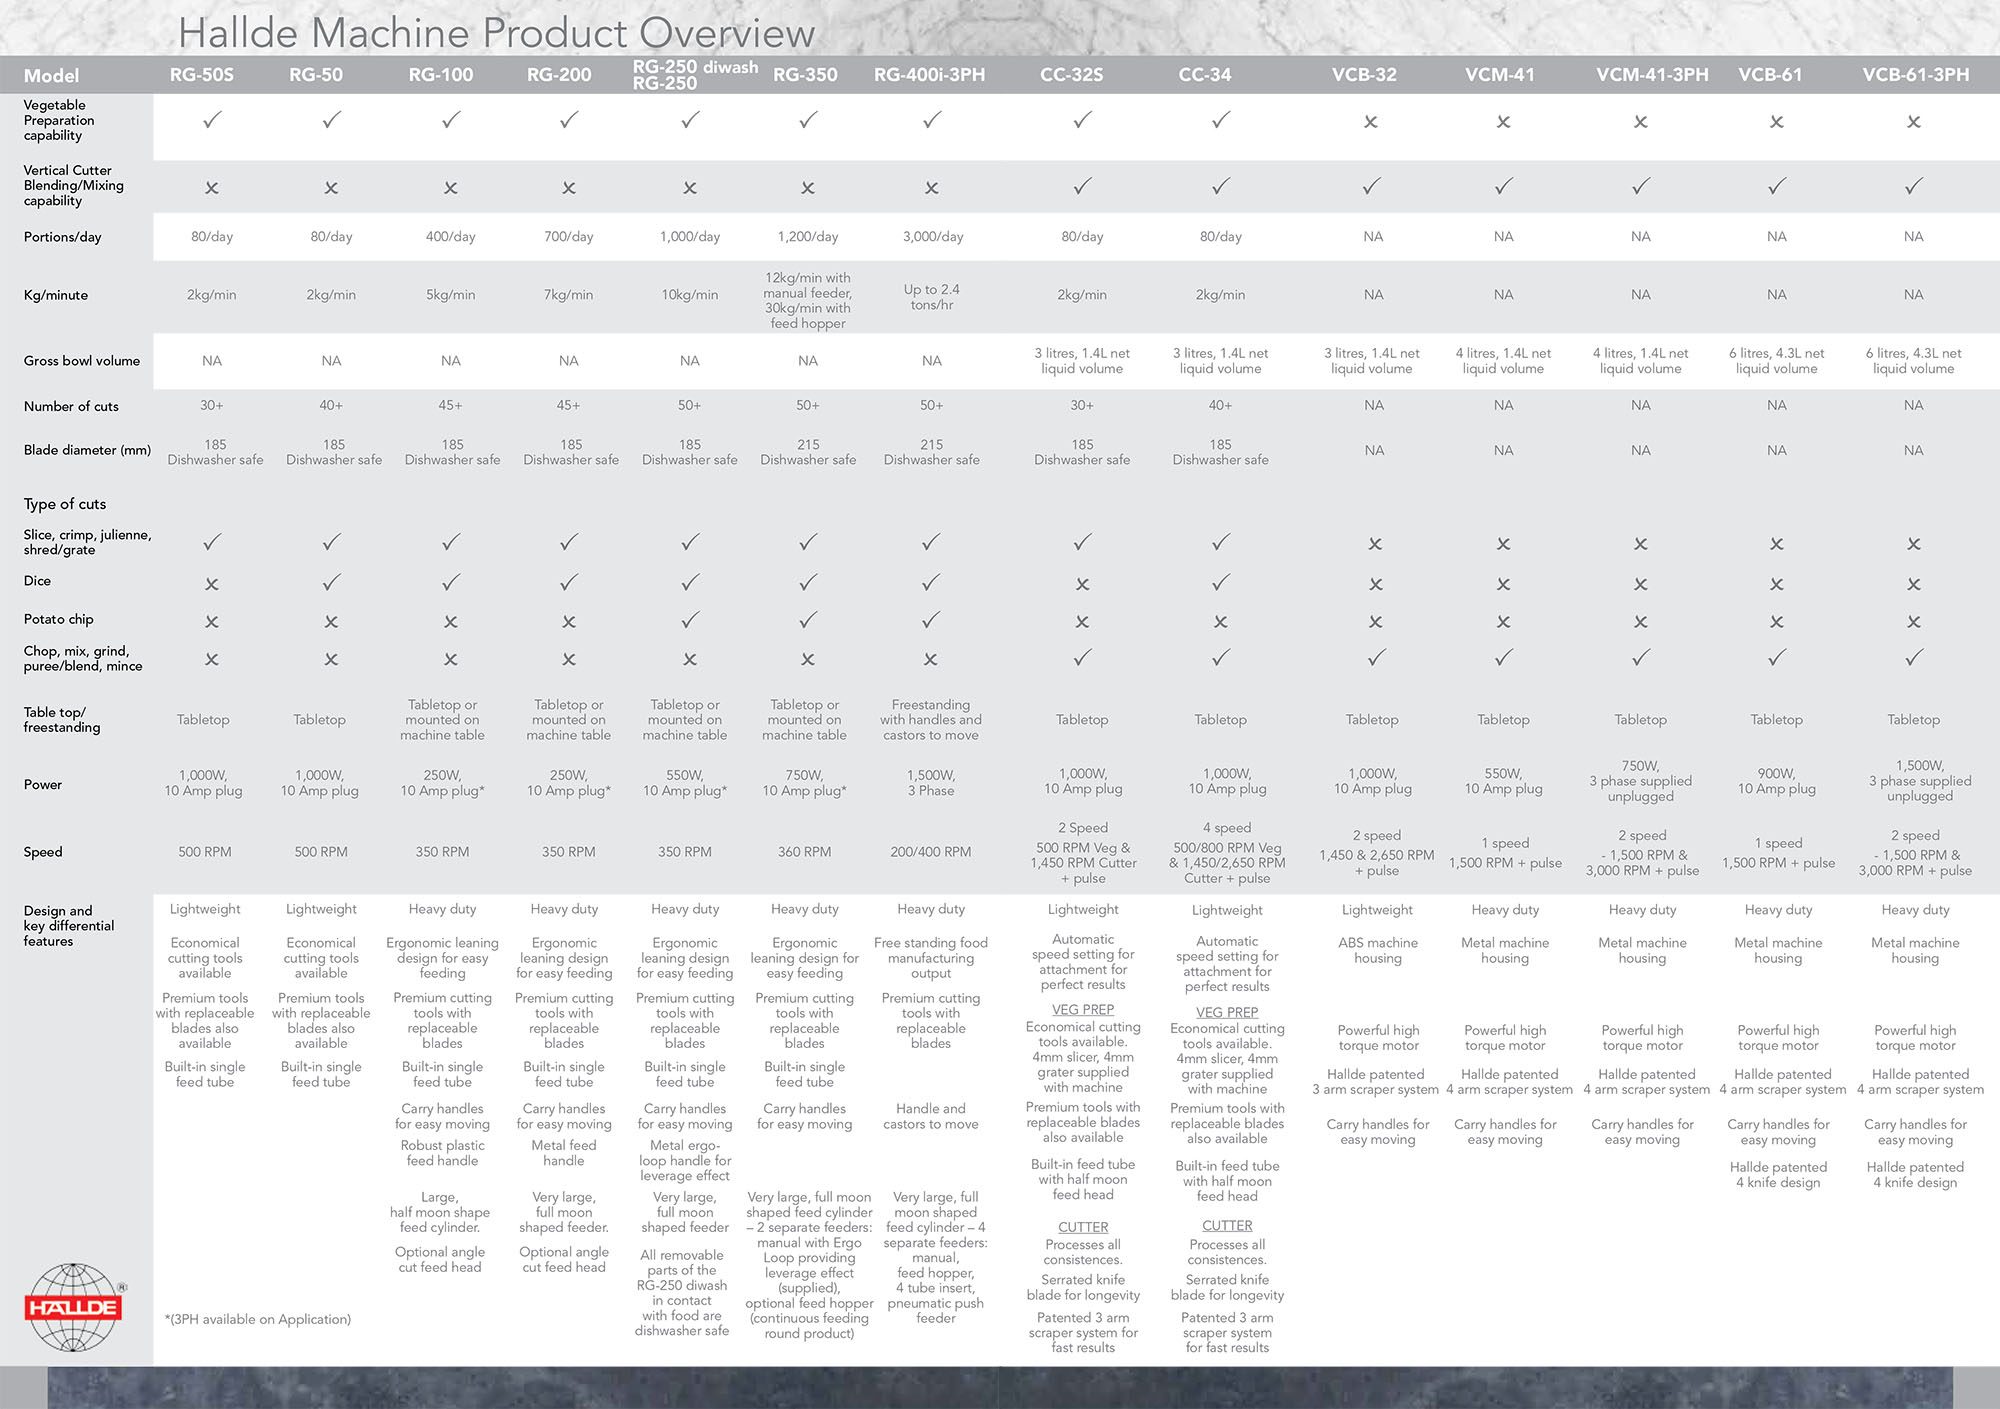Click the 'Kg/minute' row label
The image size is (2000, 1409).
56,295
